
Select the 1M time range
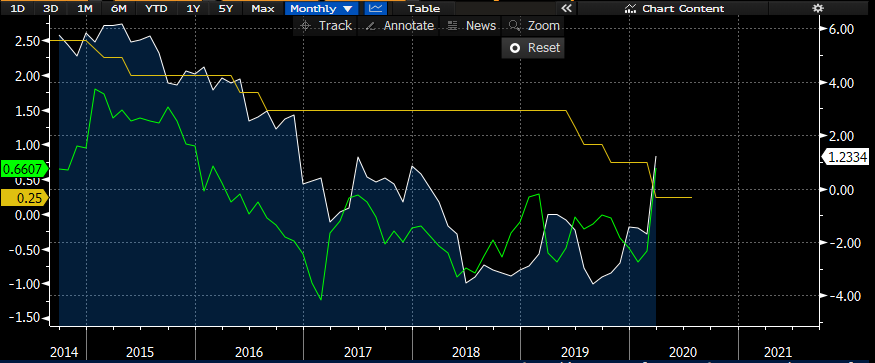[x=85, y=8]
